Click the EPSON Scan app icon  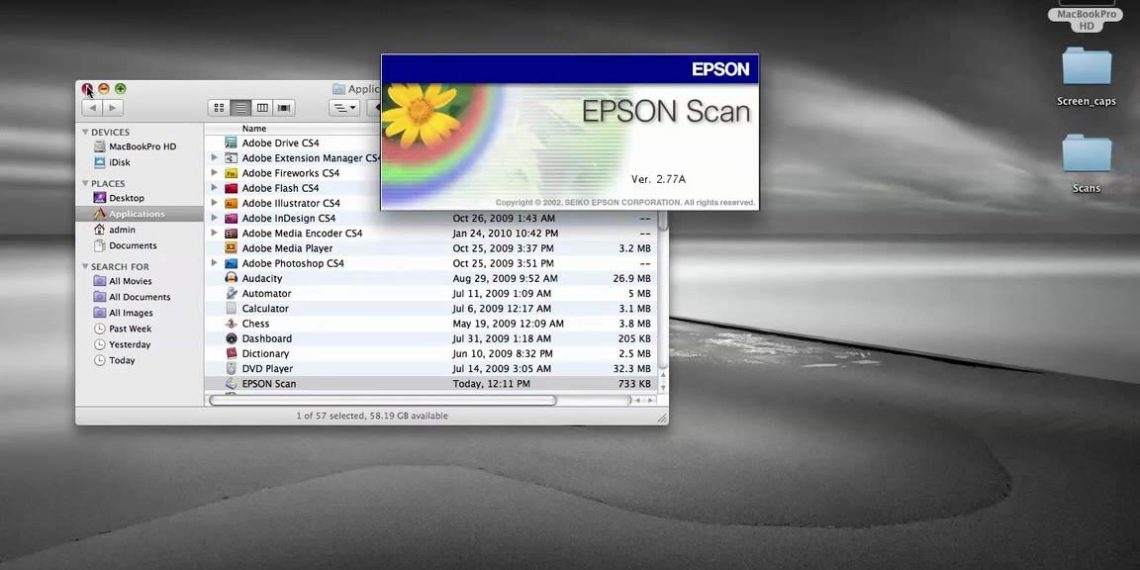tap(231, 384)
